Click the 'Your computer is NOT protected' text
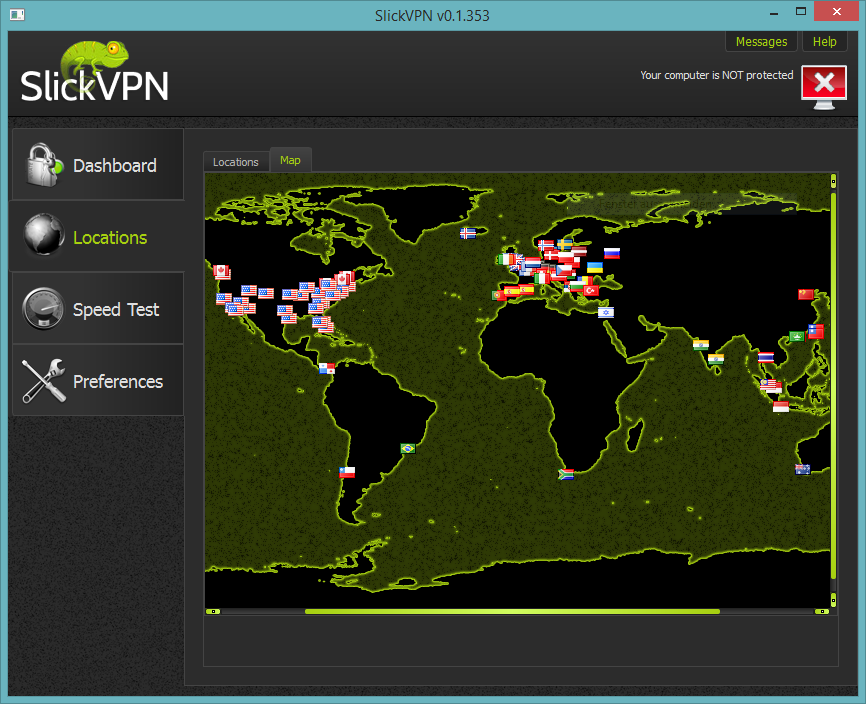The image size is (866, 704). [x=716, y=75]
